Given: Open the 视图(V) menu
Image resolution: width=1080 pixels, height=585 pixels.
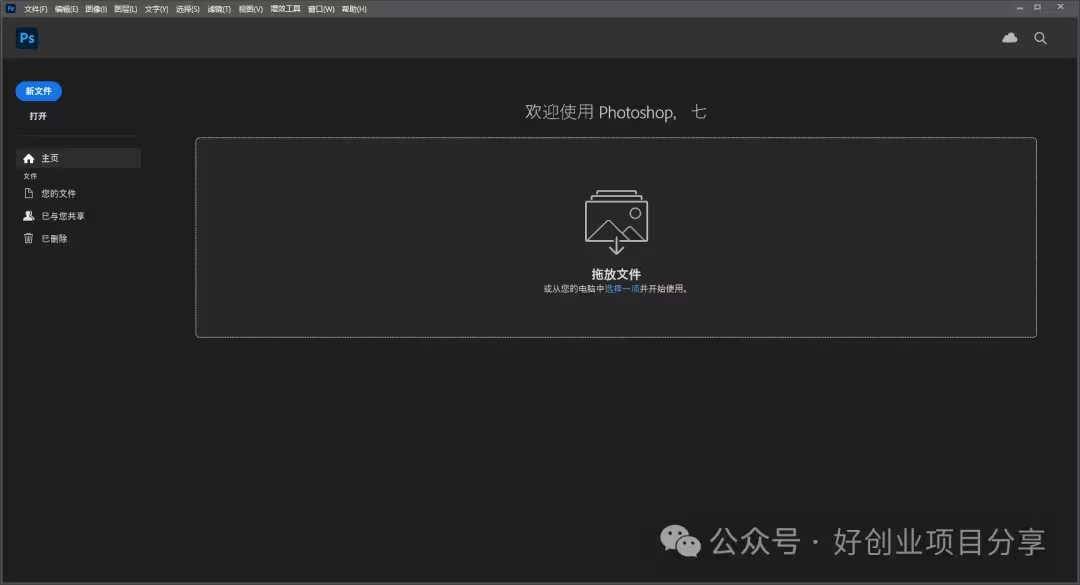Looking at the screenshot, I should click(x=251, y=9).
